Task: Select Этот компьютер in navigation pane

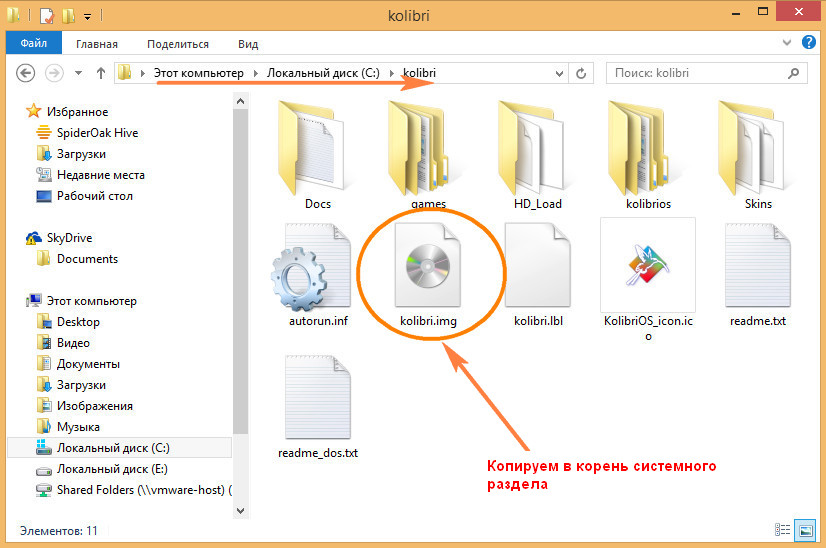Action: tap(91, 301)
